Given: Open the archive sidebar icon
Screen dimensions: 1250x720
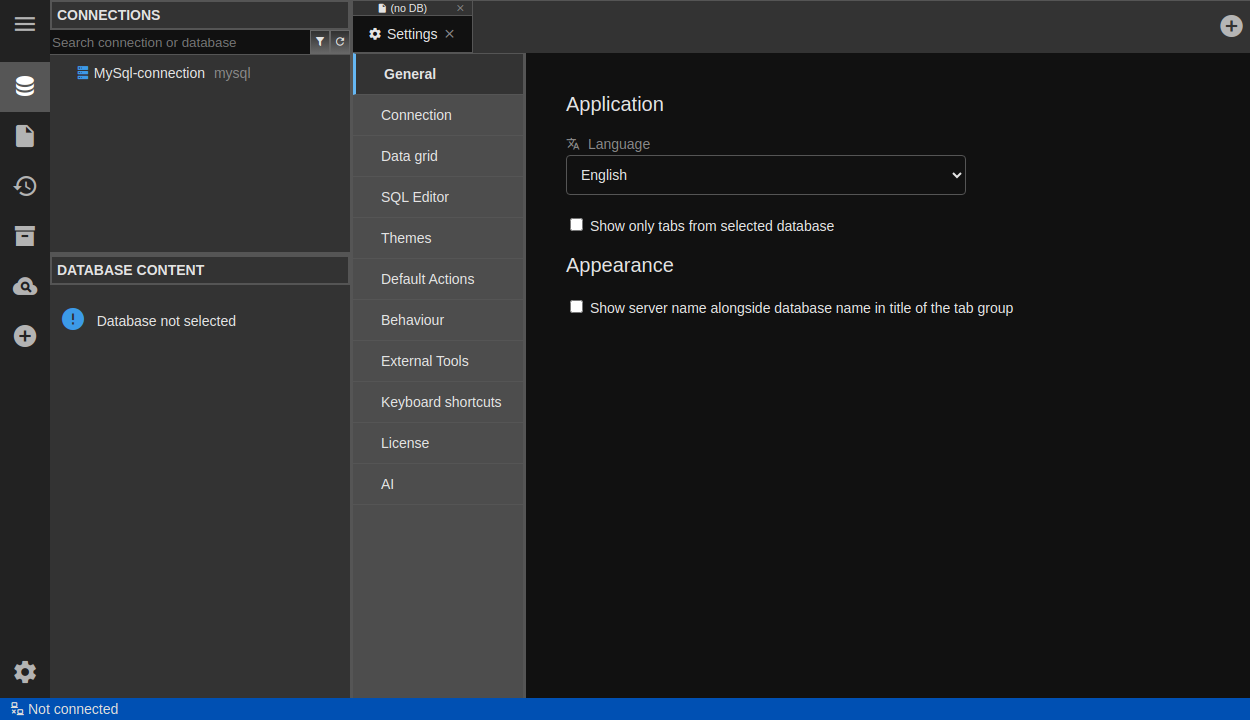Looking at the screenshot, I should [25, 236].
